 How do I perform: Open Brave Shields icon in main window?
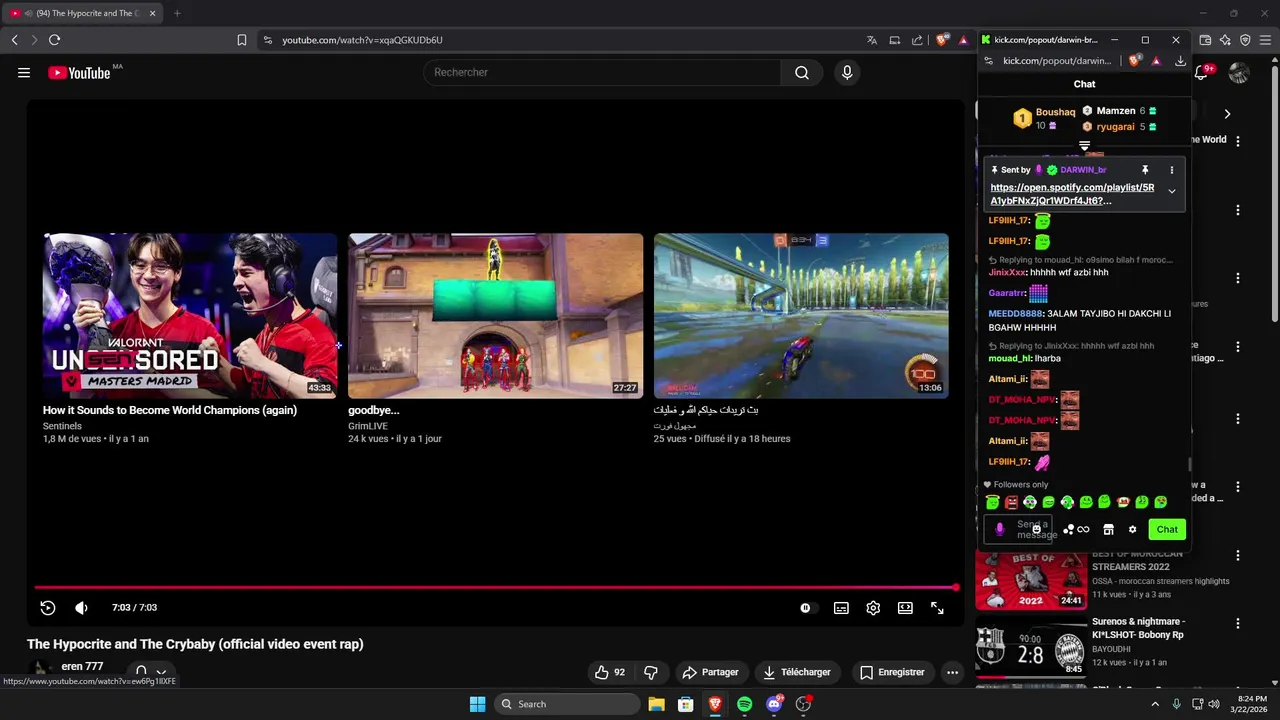point(942,40)
